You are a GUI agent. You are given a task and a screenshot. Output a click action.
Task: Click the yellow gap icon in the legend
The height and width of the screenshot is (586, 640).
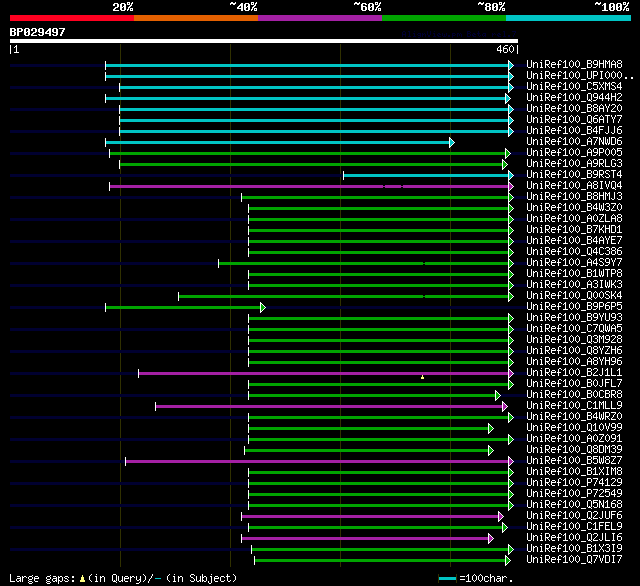(82, 578)
